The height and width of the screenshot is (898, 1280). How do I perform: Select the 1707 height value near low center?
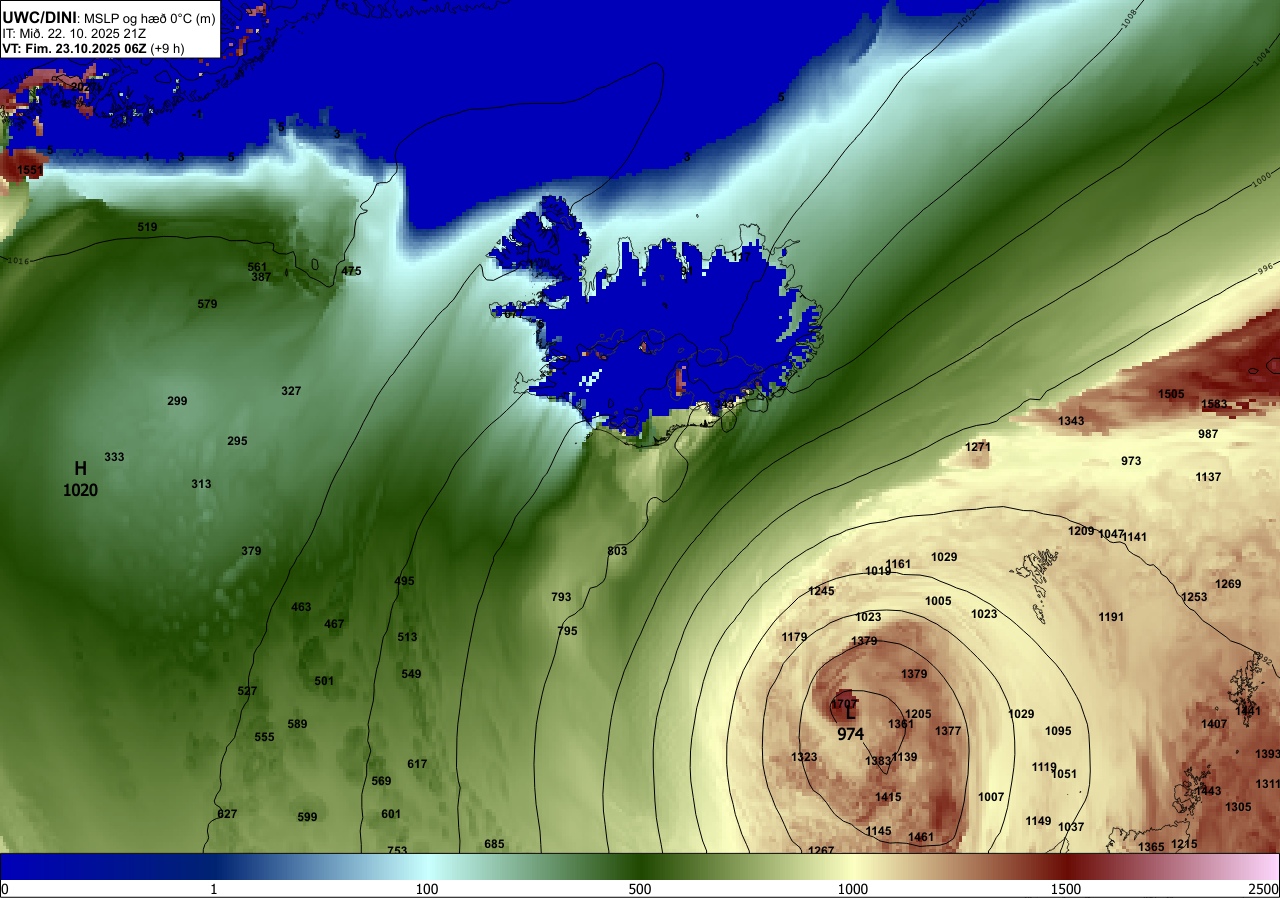[x=844, y=704]
